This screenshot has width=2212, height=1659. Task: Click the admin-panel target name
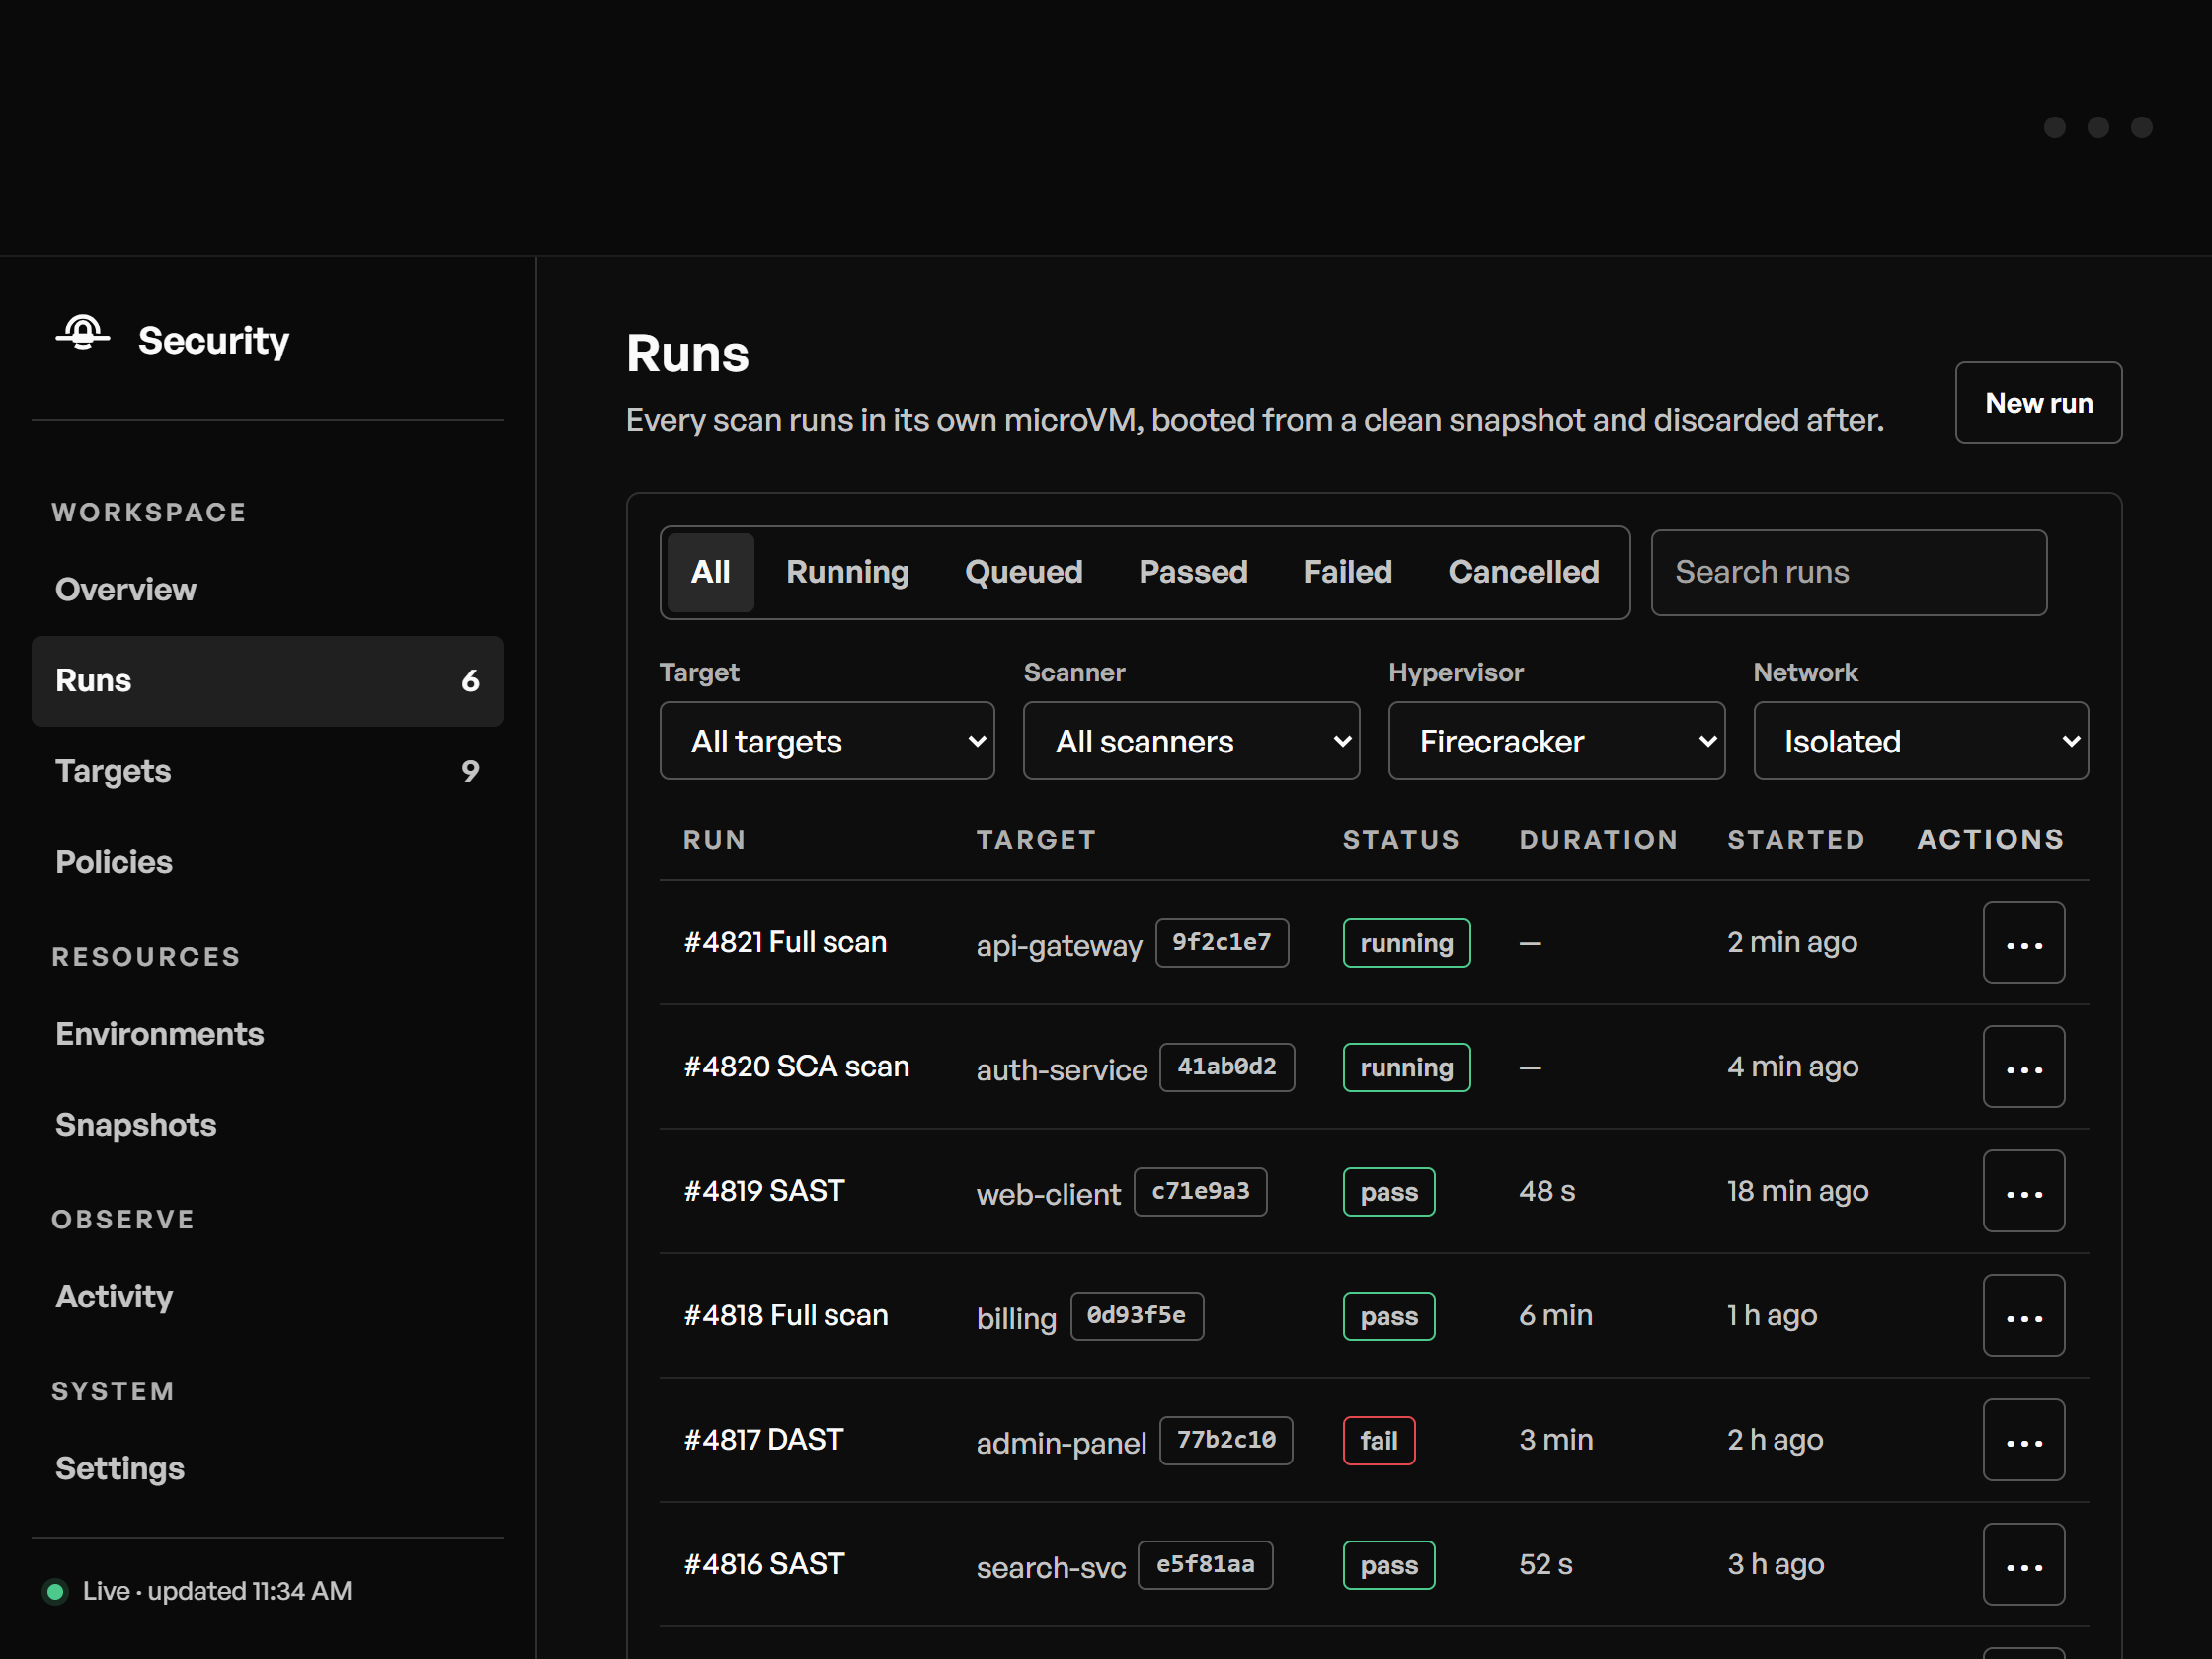[1060, 1443]
